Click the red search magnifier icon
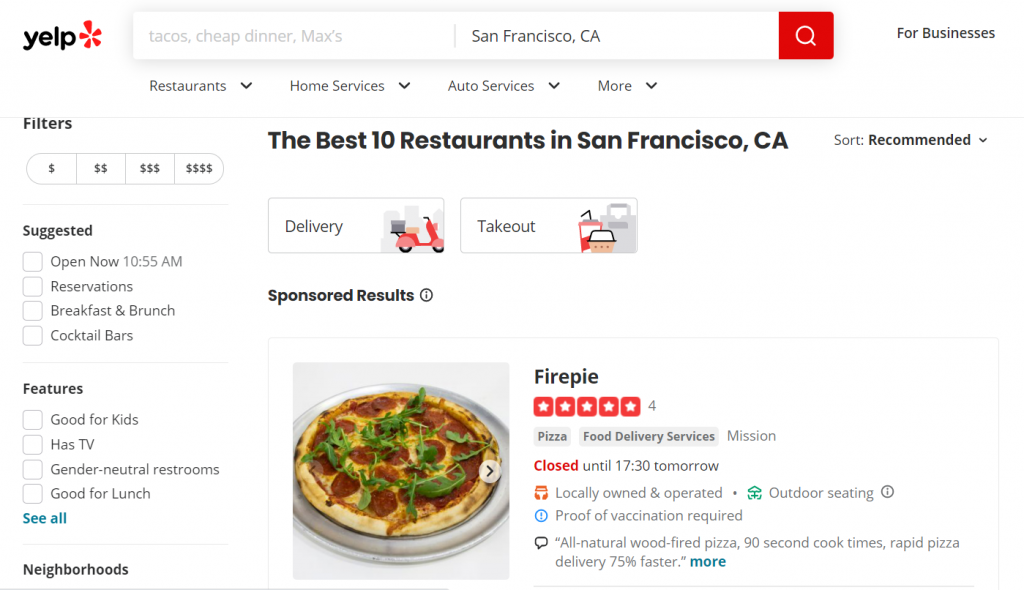This screenshot has width=1024, height=590. pos(805,35)
